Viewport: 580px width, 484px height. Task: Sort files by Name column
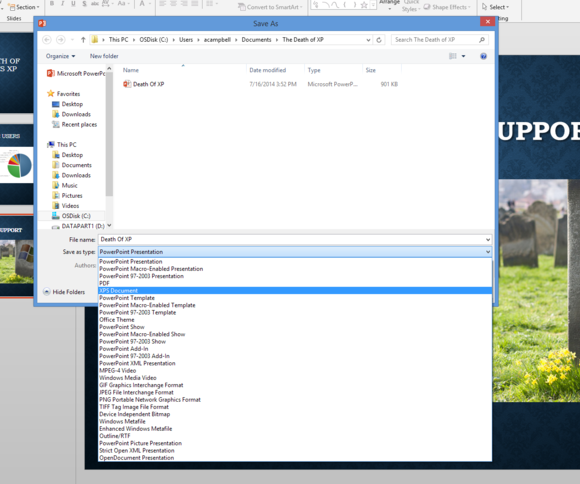click(131, 70)
